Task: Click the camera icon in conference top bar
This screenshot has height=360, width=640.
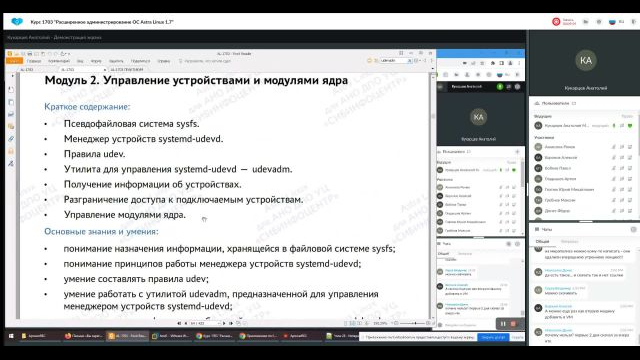Action: [x=586, y=22]
